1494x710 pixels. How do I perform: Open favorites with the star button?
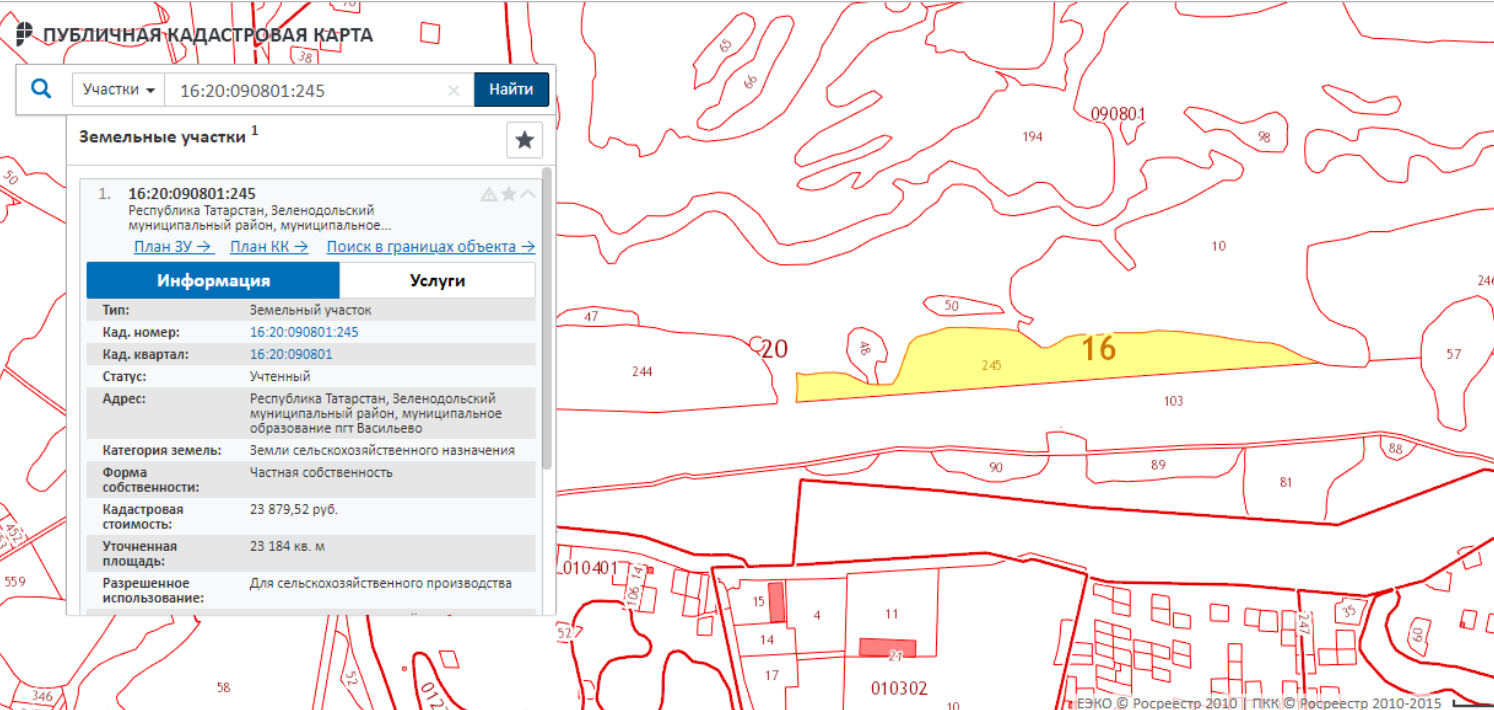pos(524,141)
